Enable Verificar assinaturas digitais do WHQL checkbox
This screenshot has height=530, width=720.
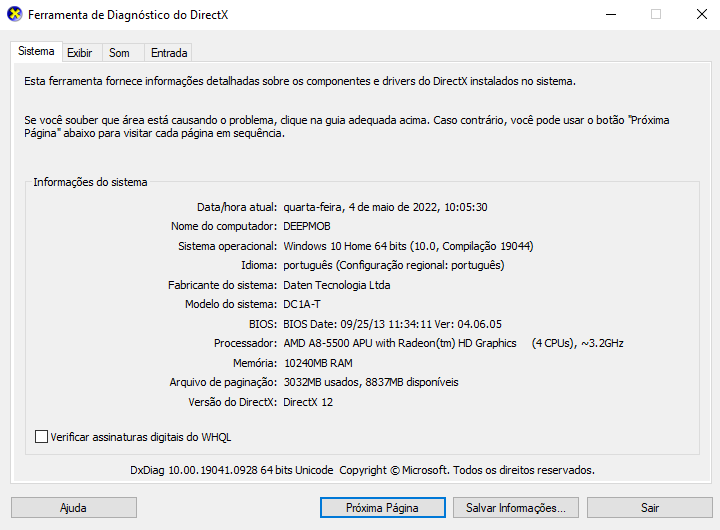click(x=41, y=436)
